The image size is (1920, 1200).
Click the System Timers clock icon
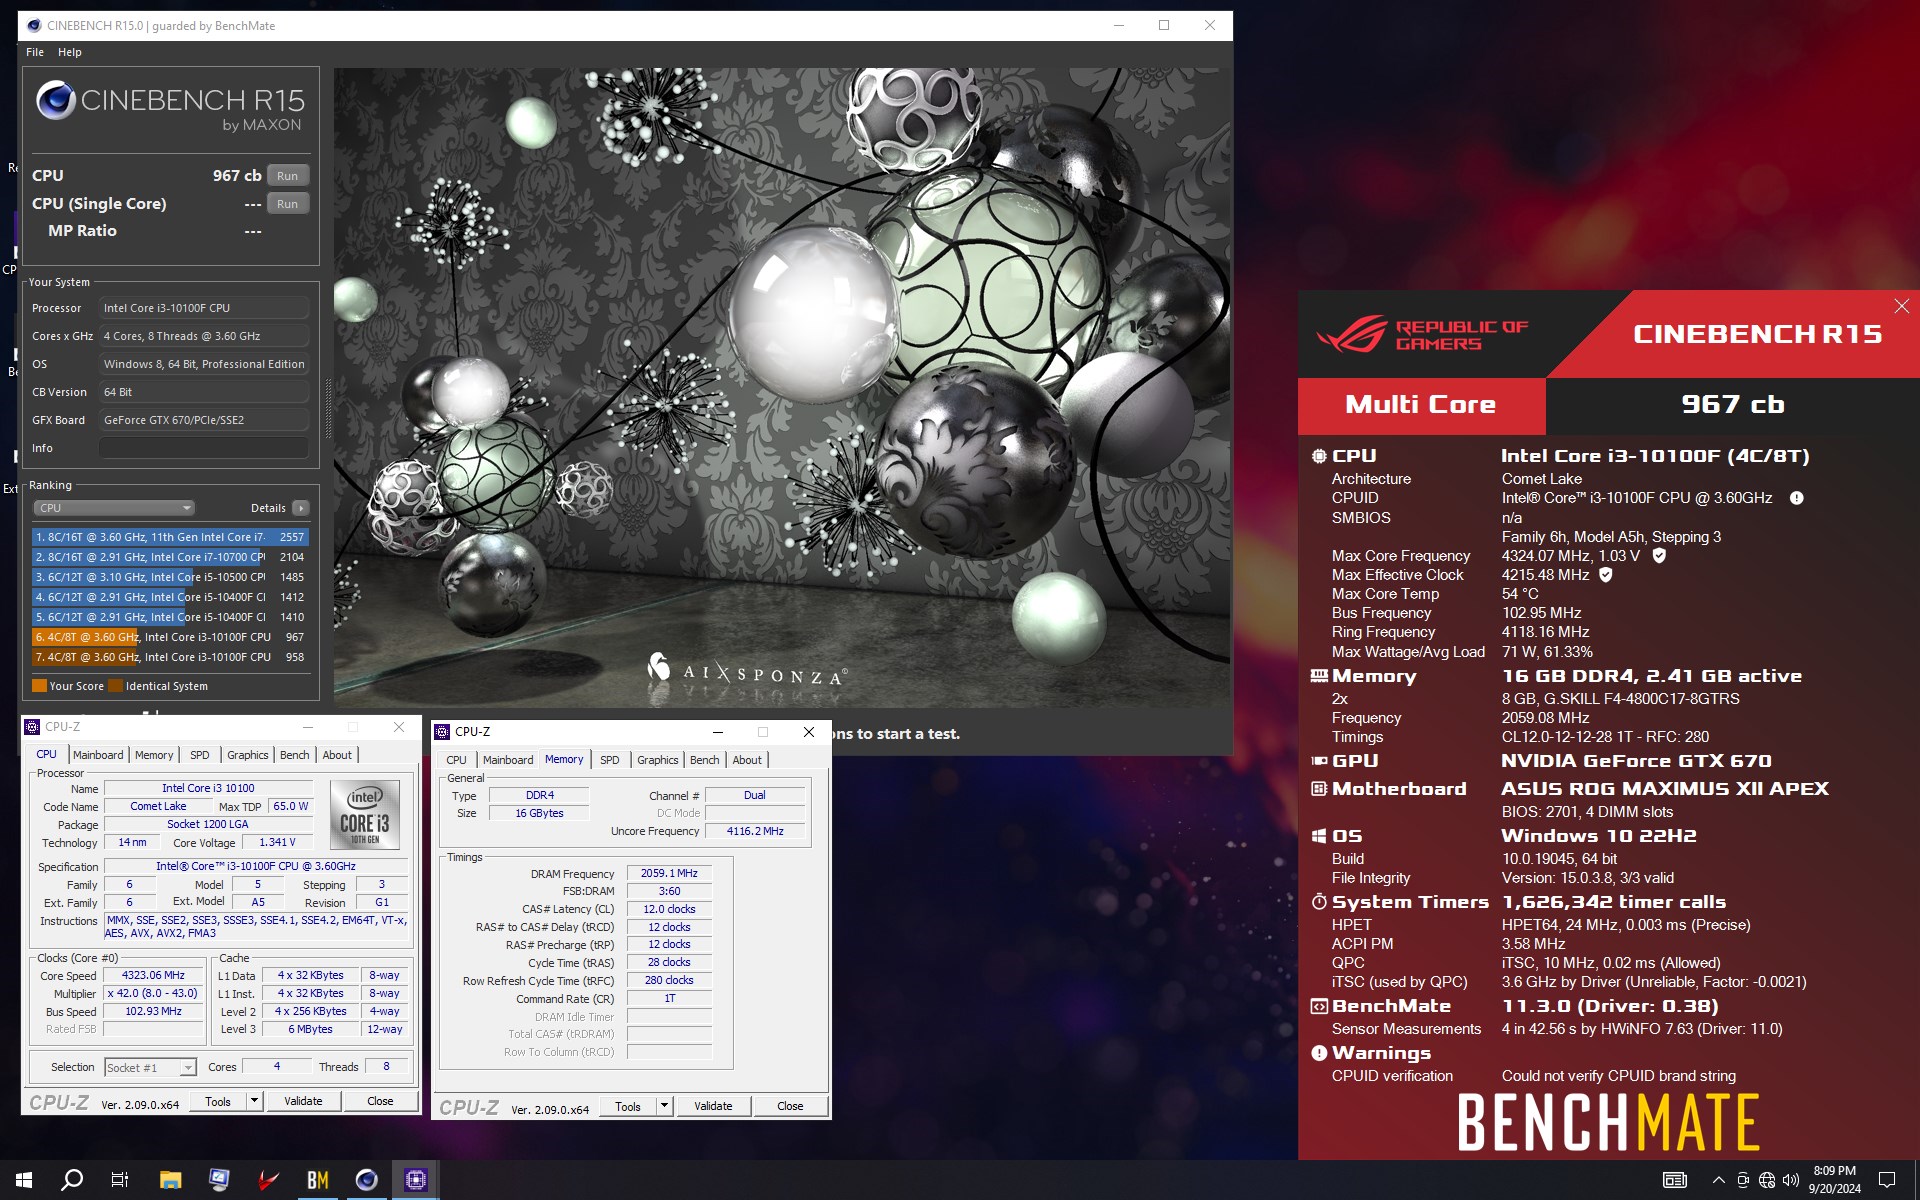point(1319,902)
